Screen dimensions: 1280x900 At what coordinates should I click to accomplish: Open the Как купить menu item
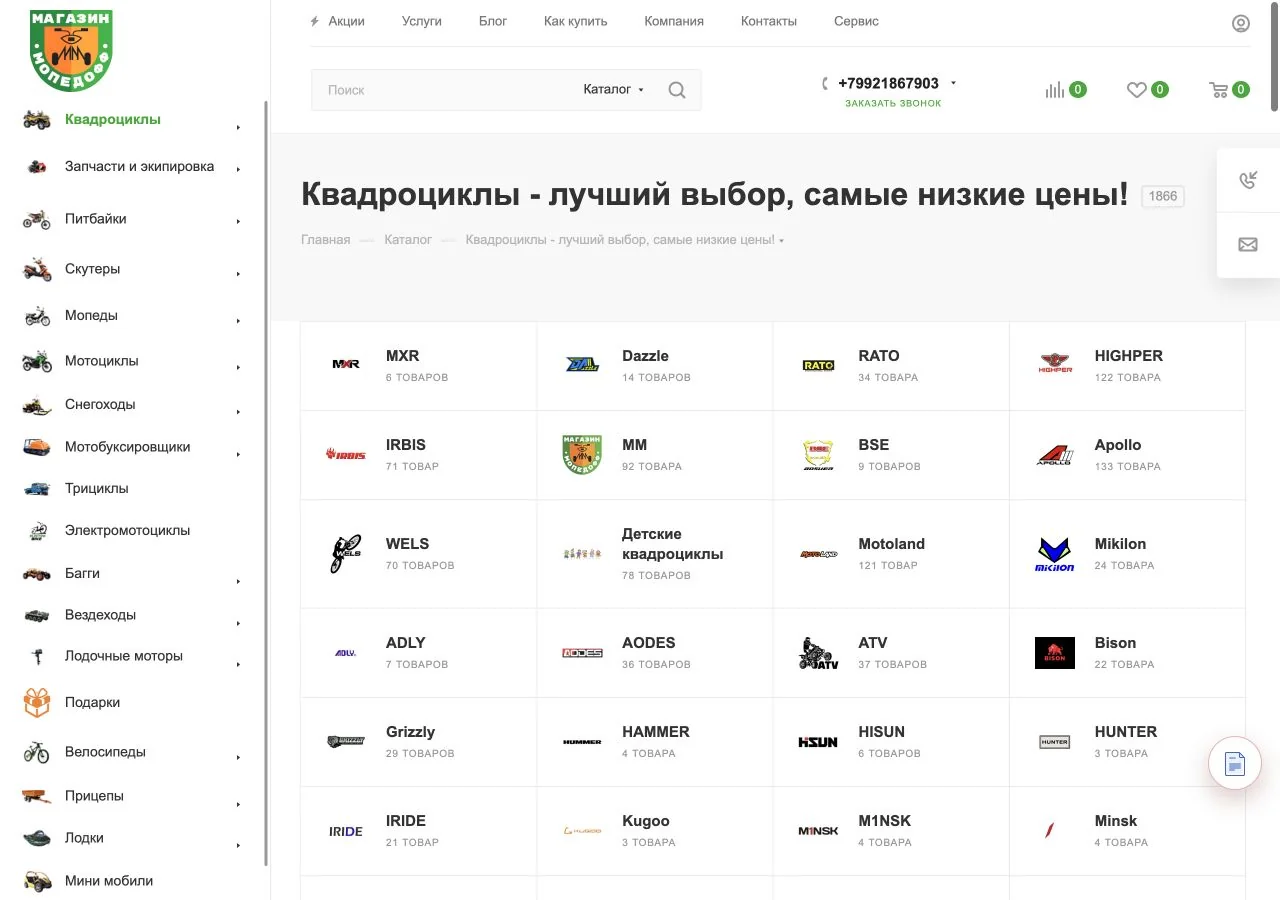point(575,21)
